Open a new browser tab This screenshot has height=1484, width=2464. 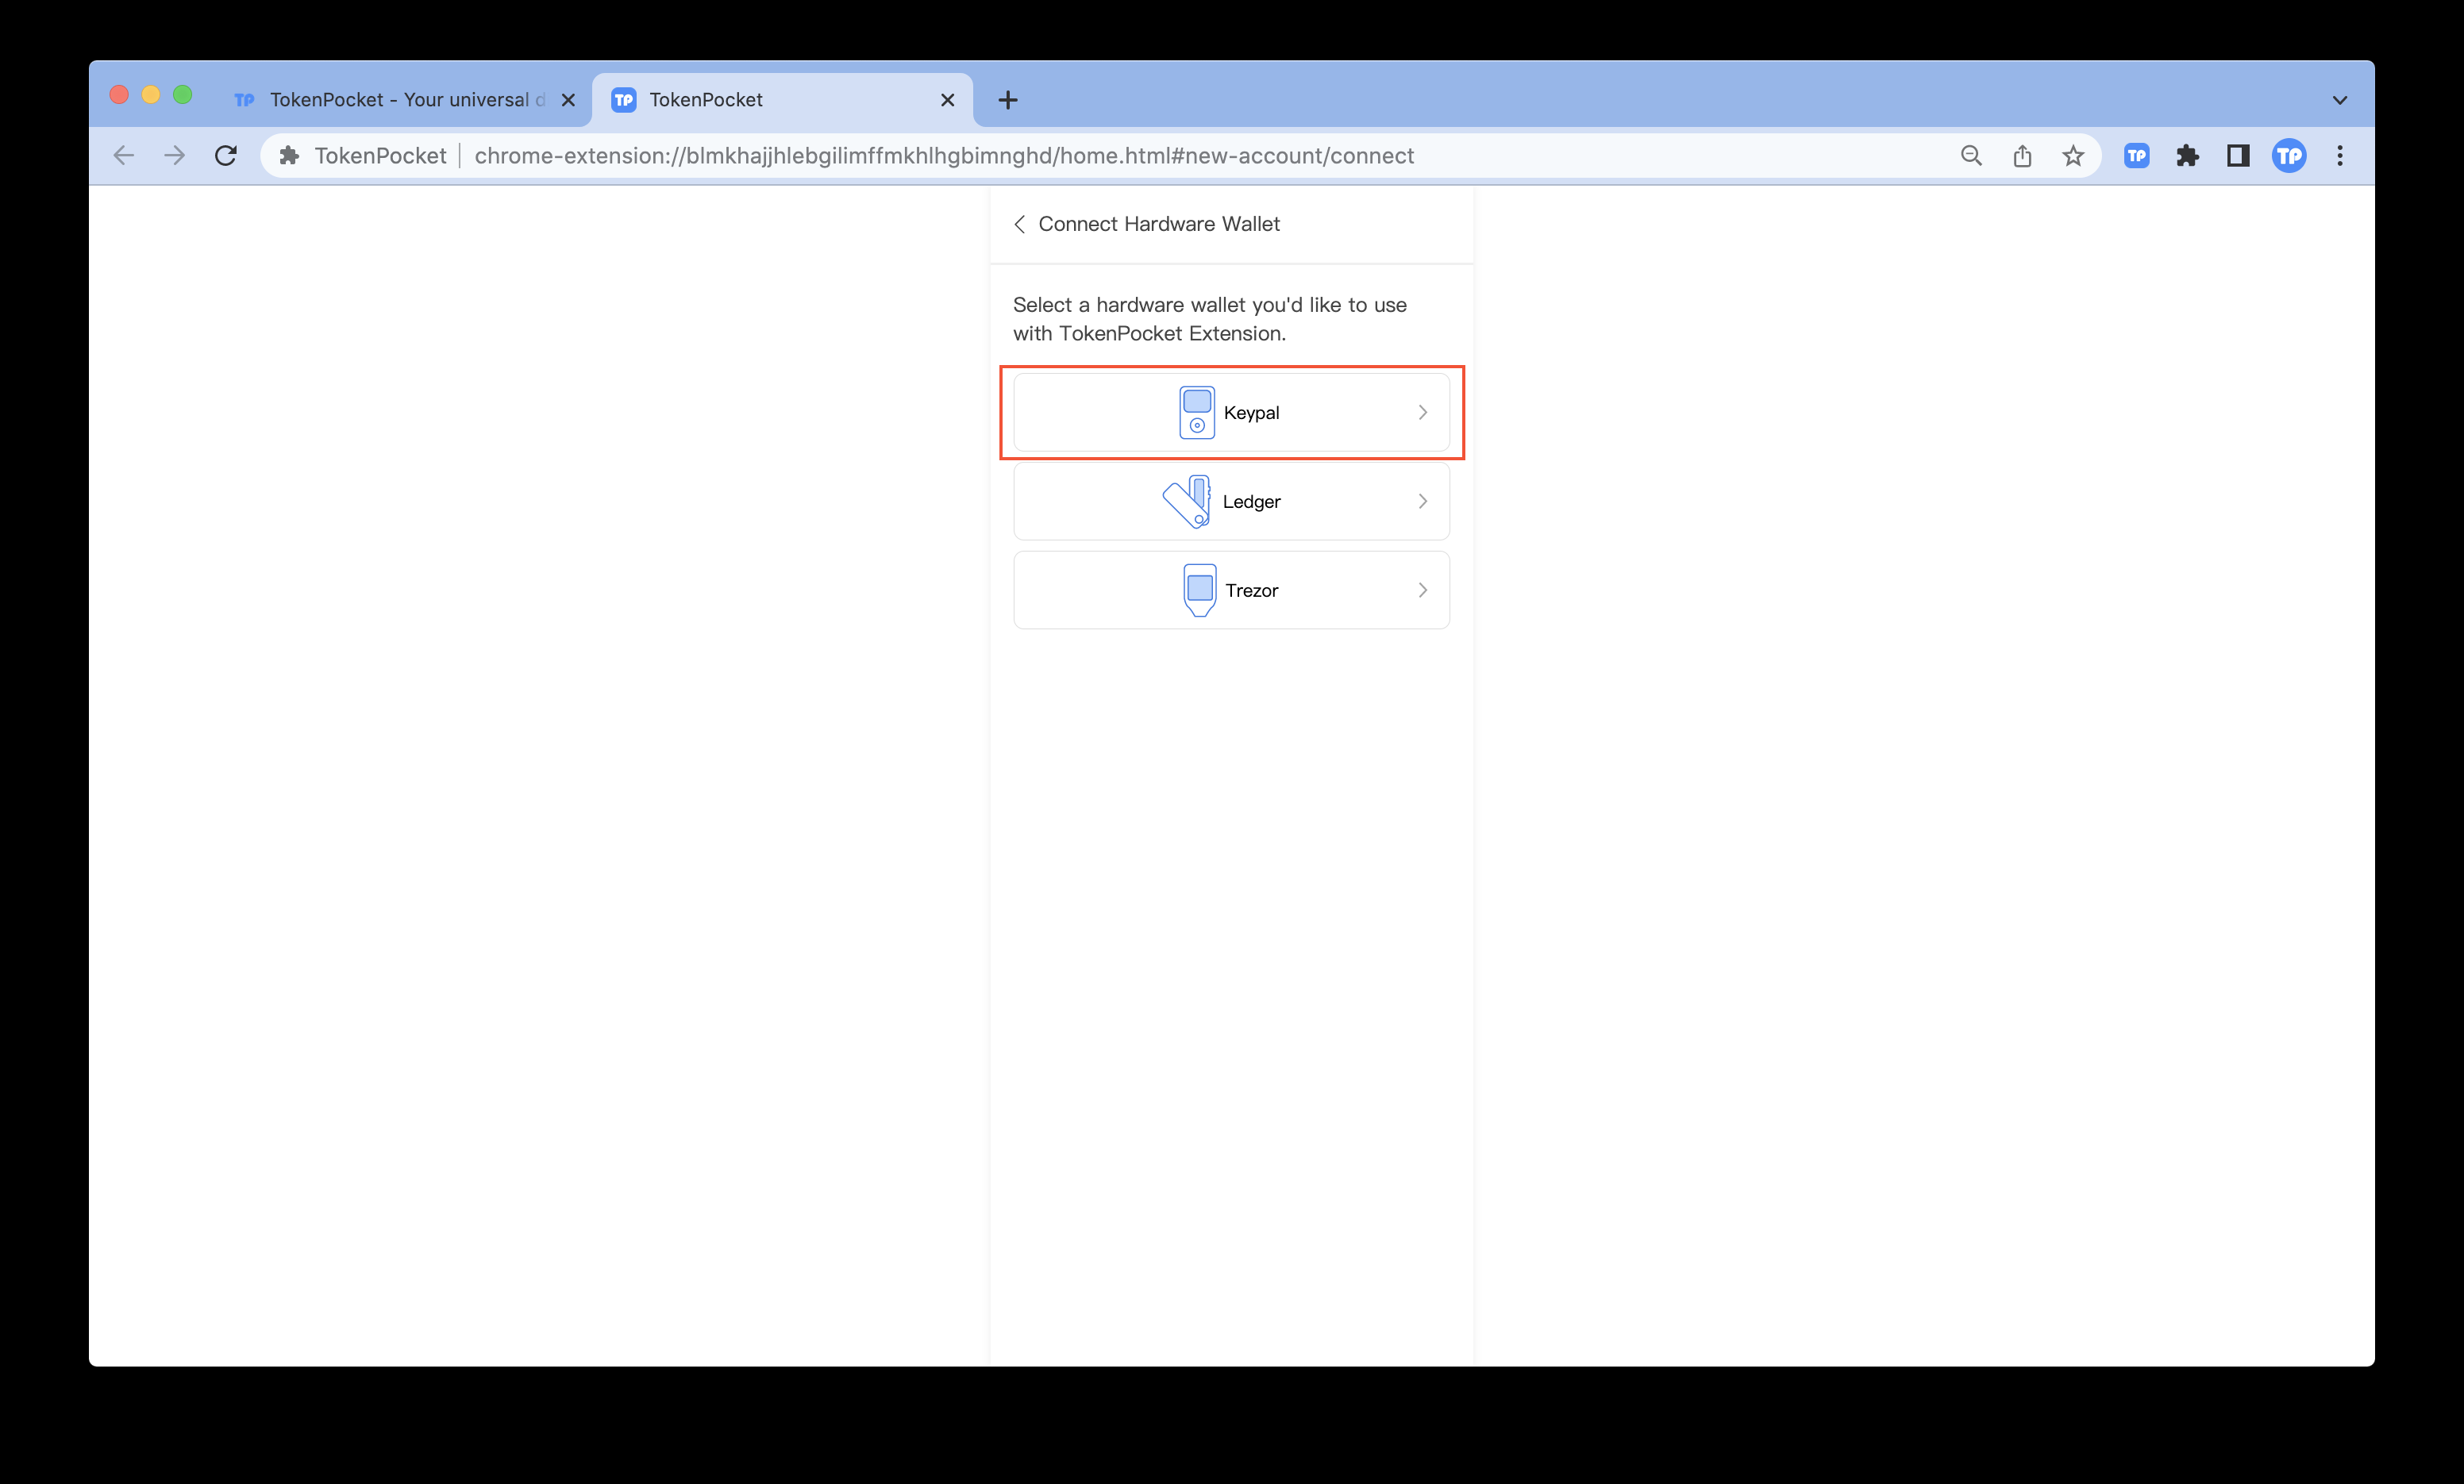pos(1008,100)
